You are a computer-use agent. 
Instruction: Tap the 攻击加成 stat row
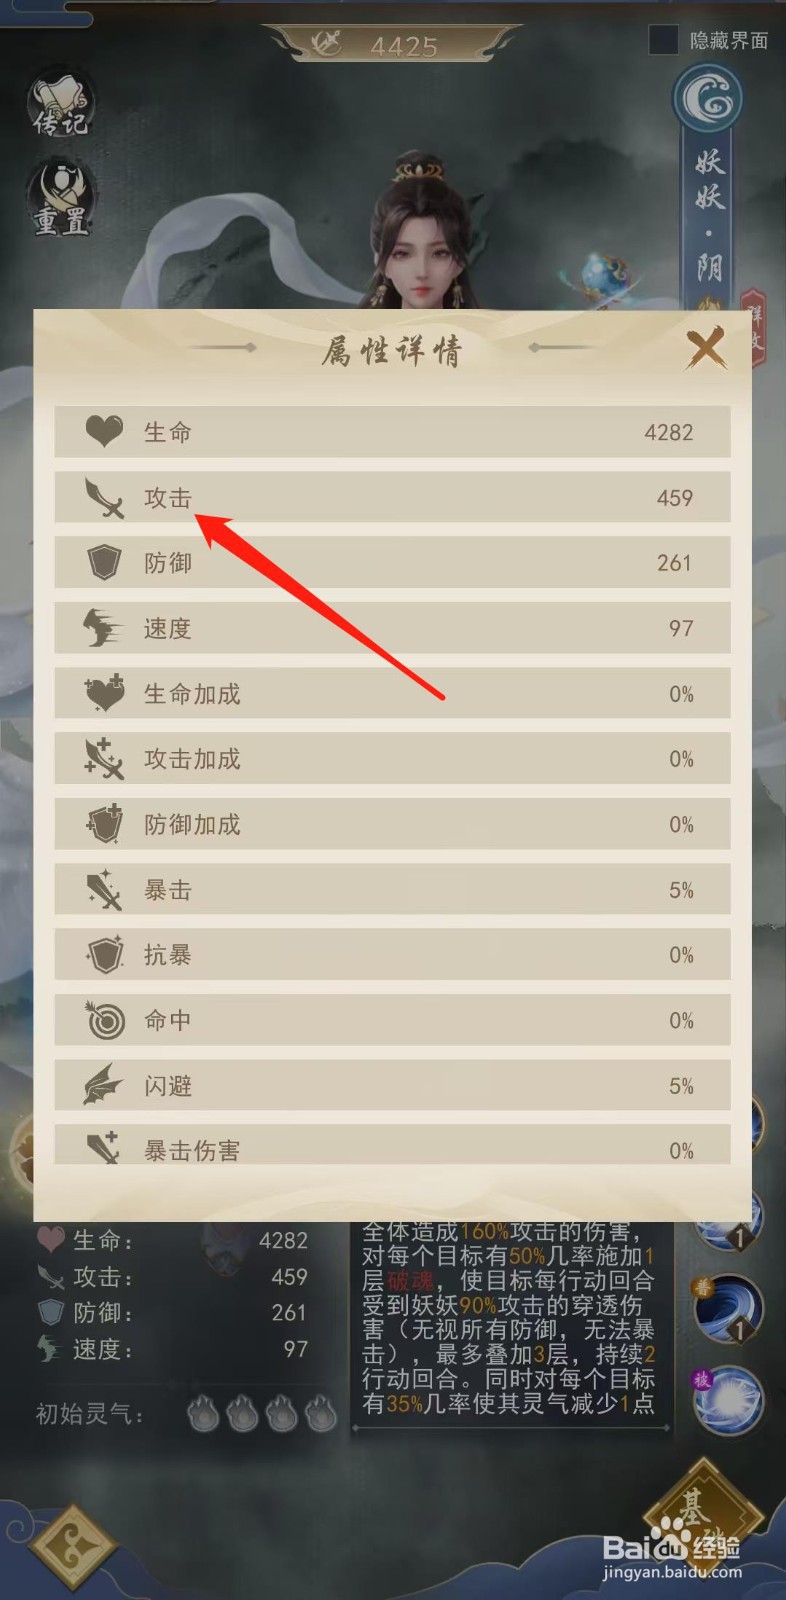pos(392,759)
